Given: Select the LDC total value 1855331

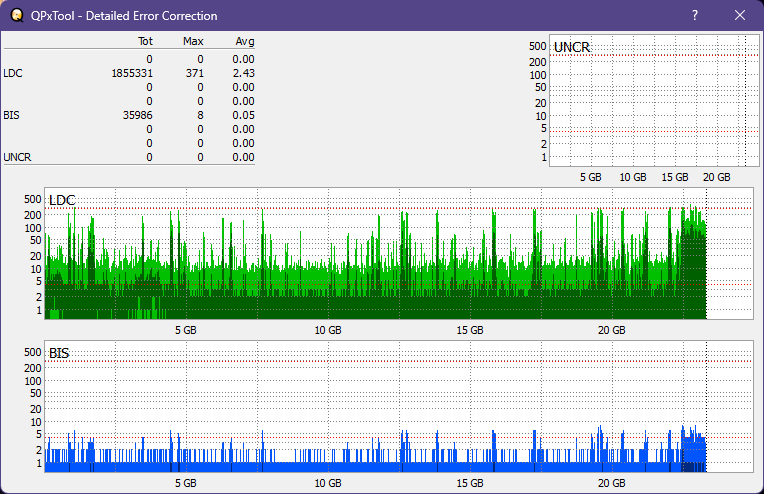Looking at the screenshot, I should [132, 73].
